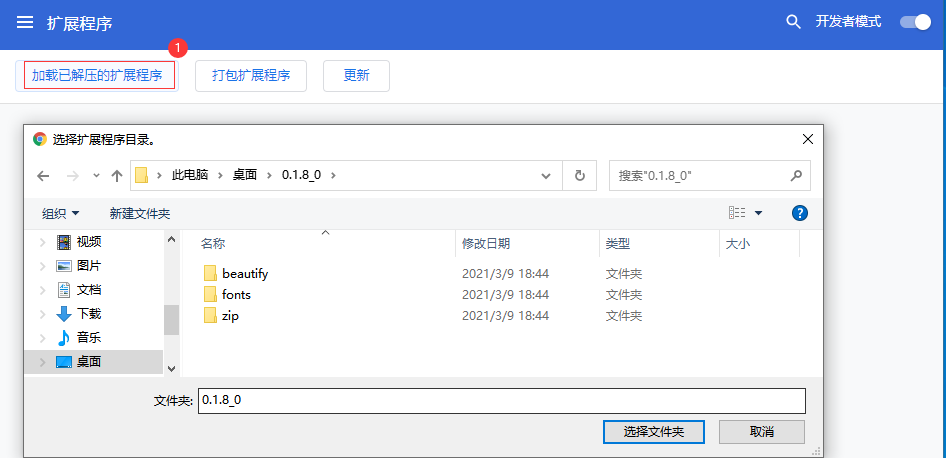Click New Folder (新建文件夹)
The image size is (946, 458).
pyautogui.click(x=140, y=213)
